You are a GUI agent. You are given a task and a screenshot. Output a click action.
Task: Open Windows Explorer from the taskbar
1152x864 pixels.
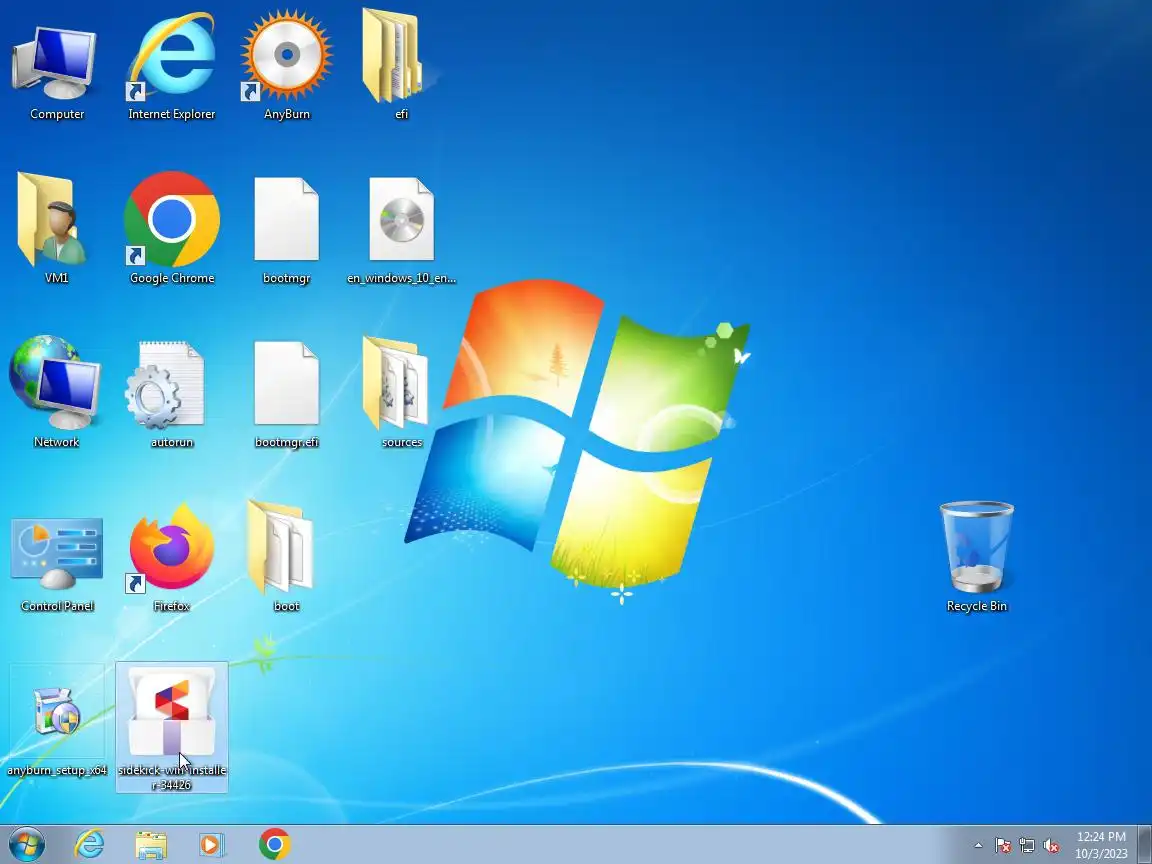[151, 845]
